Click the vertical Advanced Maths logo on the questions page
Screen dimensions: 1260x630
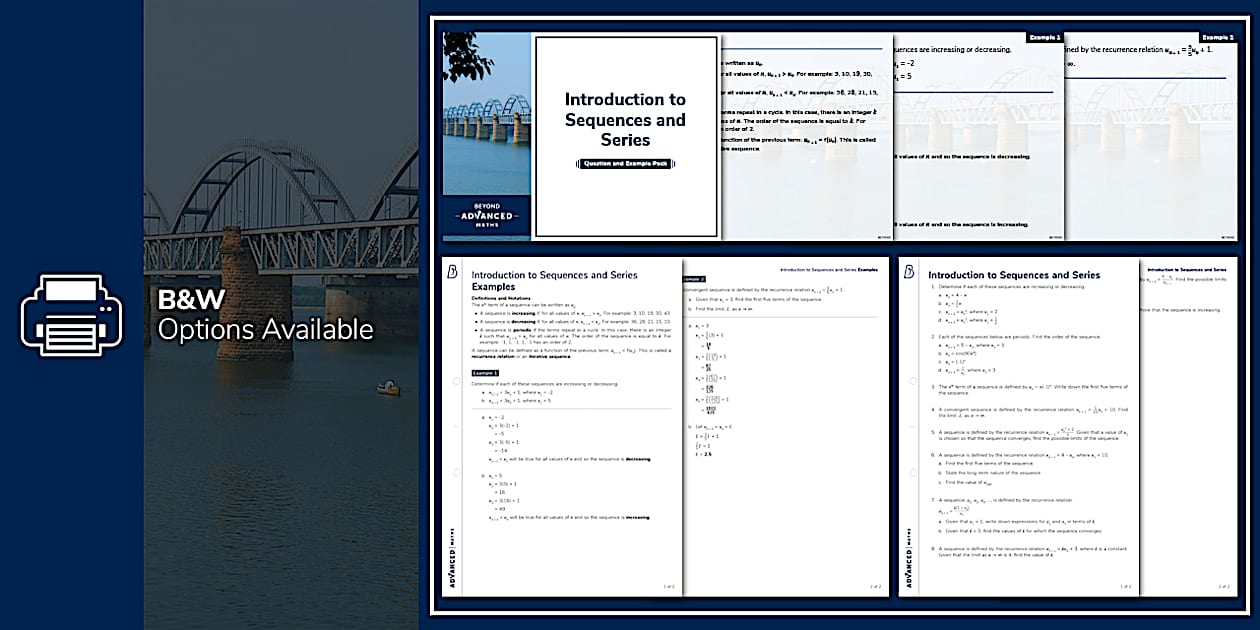909,564
